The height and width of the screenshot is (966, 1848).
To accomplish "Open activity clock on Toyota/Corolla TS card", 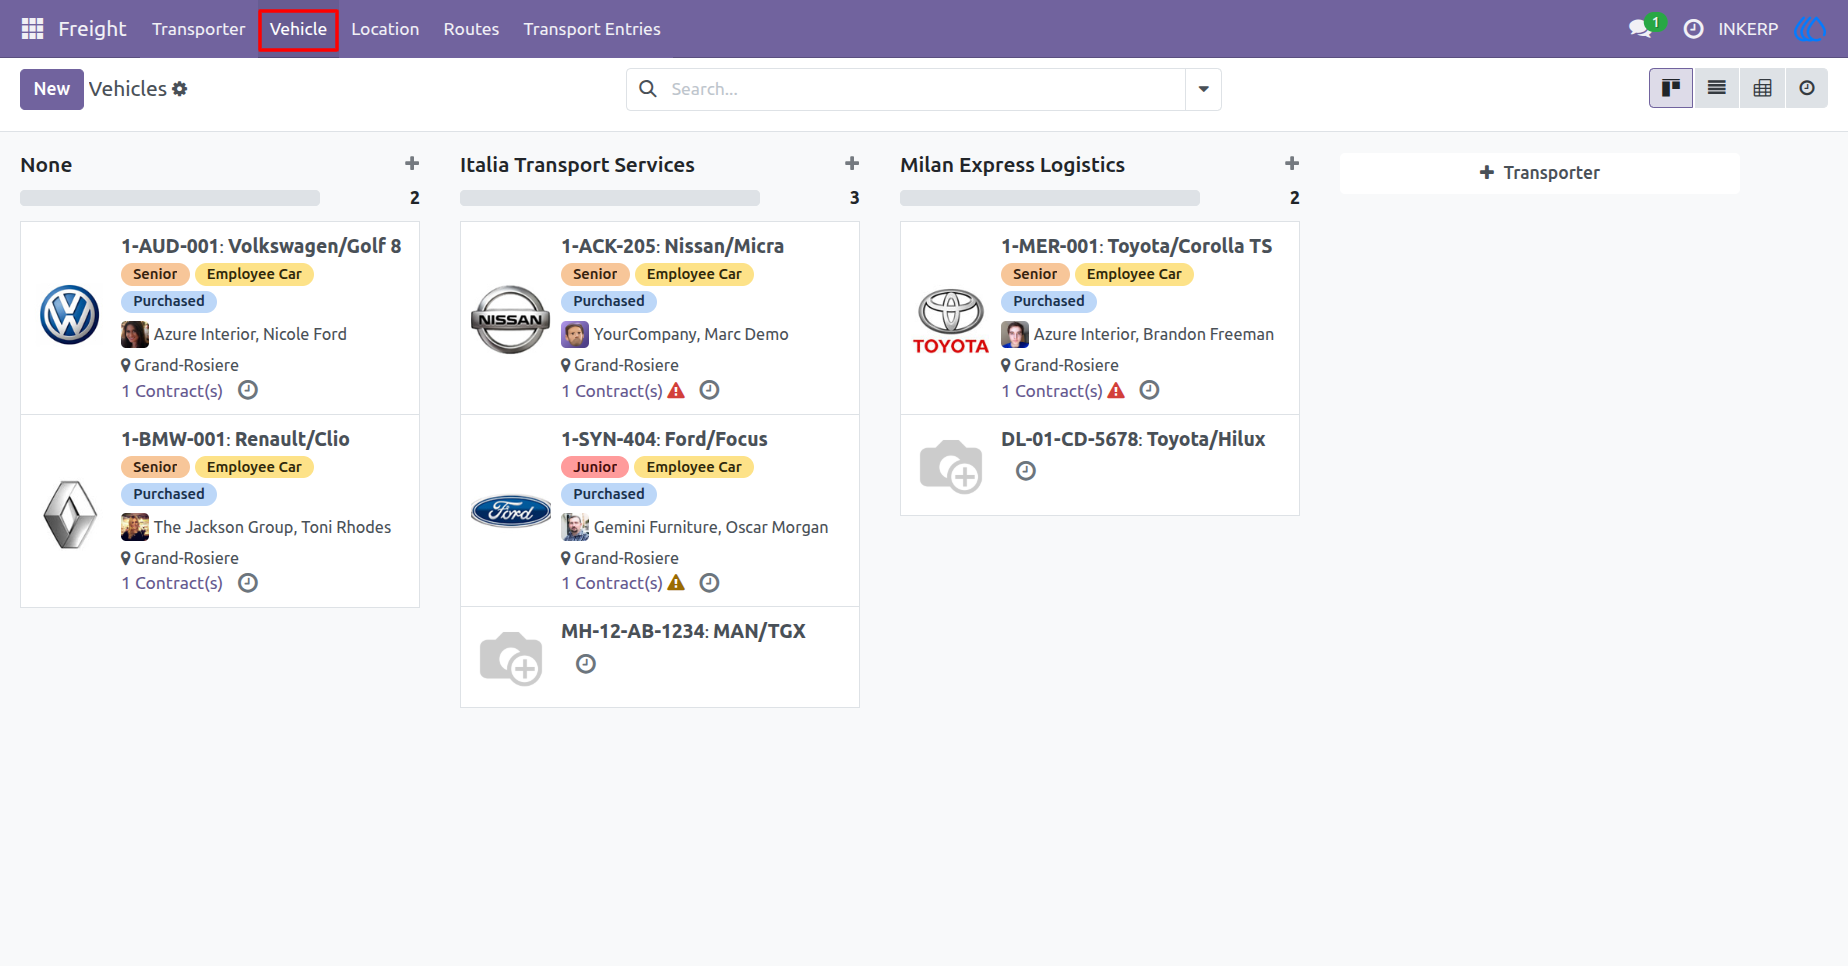I will click(x=1150, y=390).
